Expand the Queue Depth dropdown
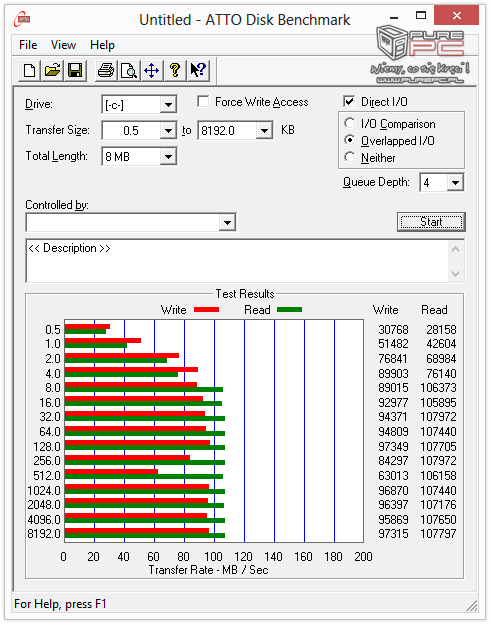 (455, 183)
